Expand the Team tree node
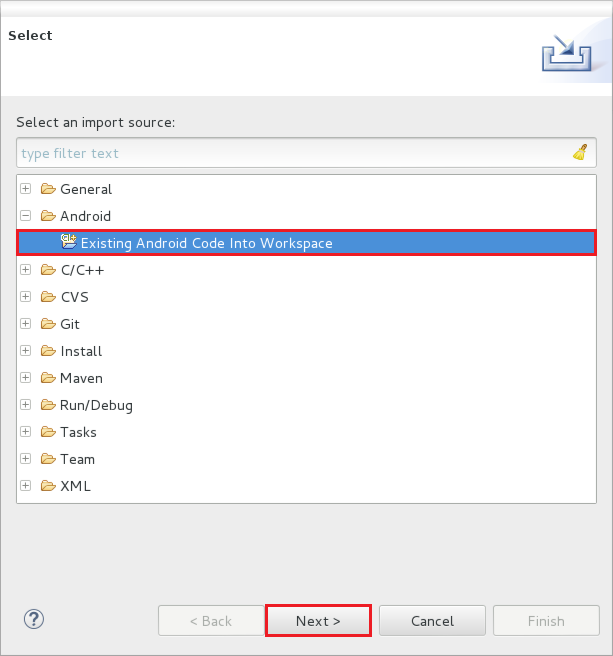Viewport: 613px width, 656px height. point(26,459)
